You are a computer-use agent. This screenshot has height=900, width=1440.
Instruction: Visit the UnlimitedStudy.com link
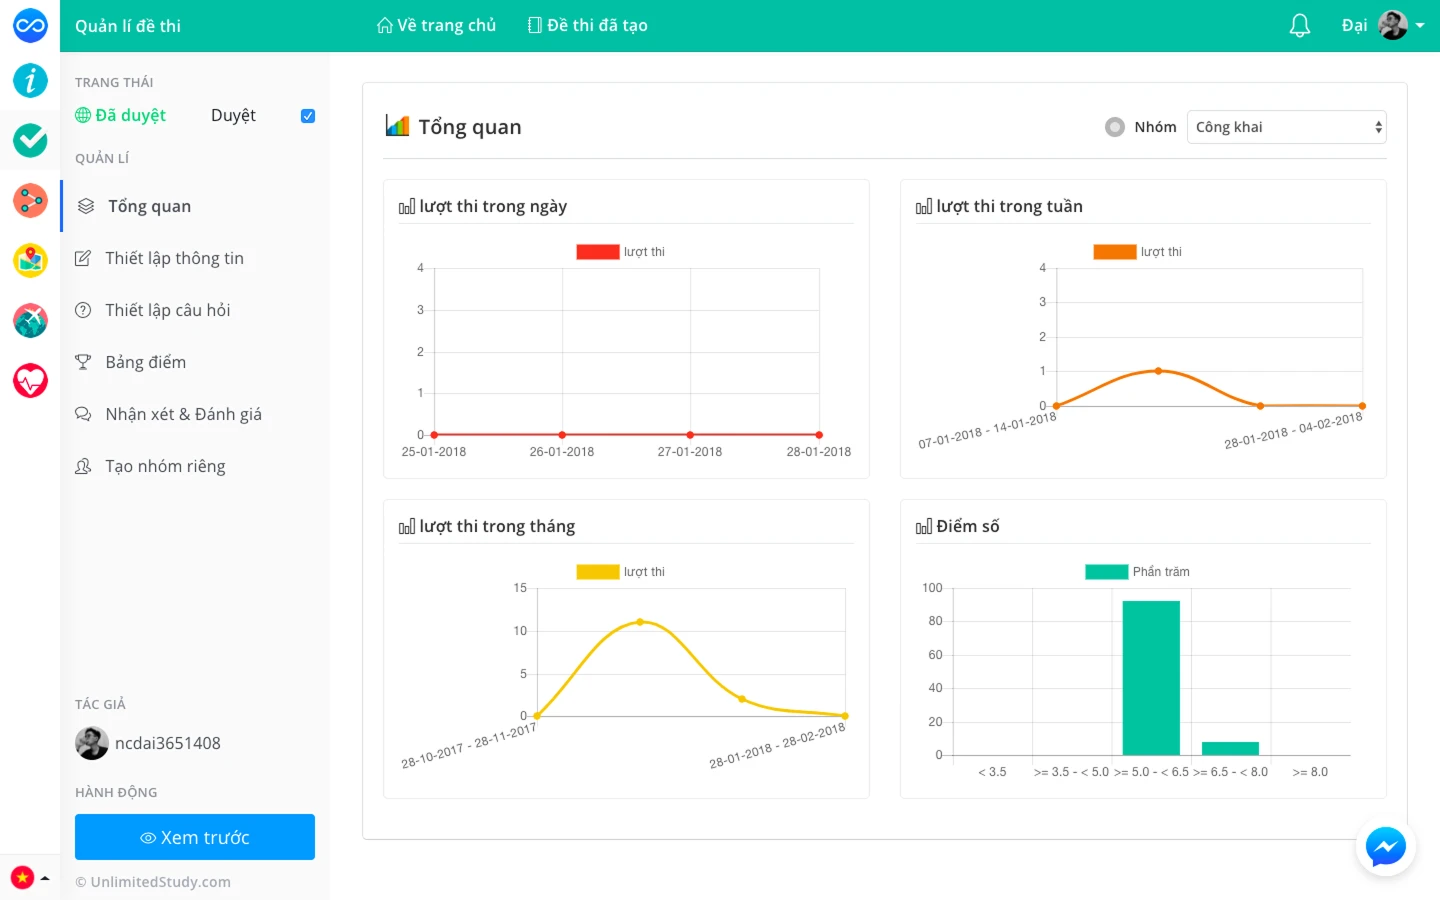pyautogui.click(x=160, y=882)
